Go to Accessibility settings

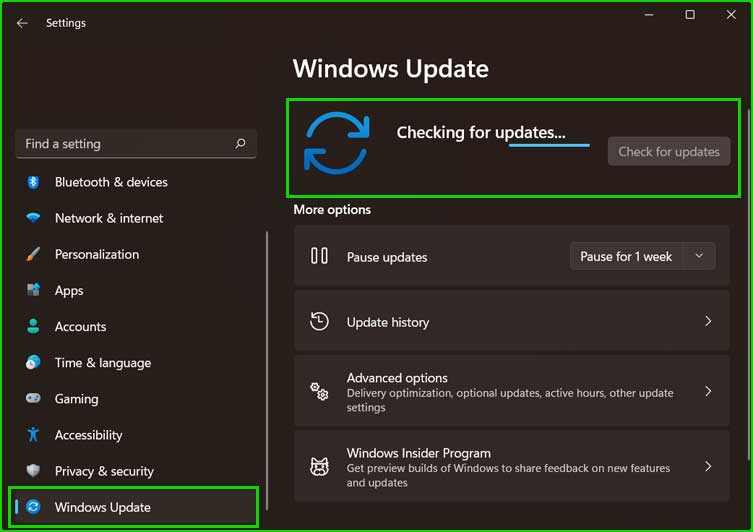pos(136,435)
